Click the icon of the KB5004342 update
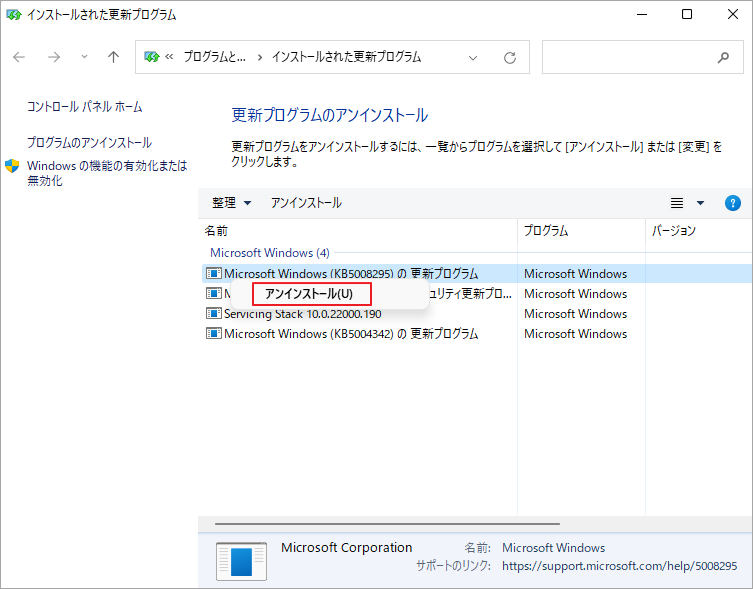The image size is (753, 589). click(x=214, y=333)
